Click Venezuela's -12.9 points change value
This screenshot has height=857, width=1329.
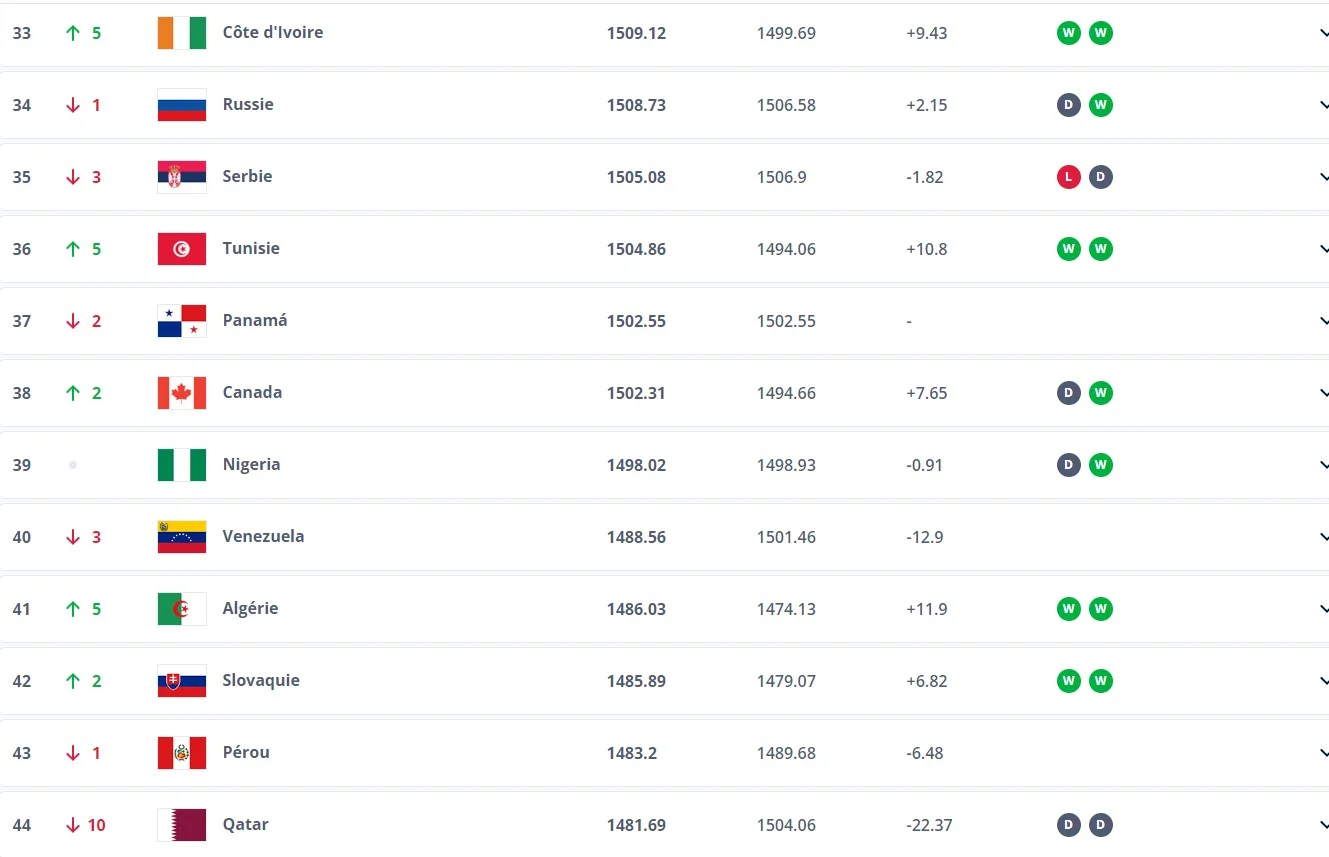tap(926, 537)
